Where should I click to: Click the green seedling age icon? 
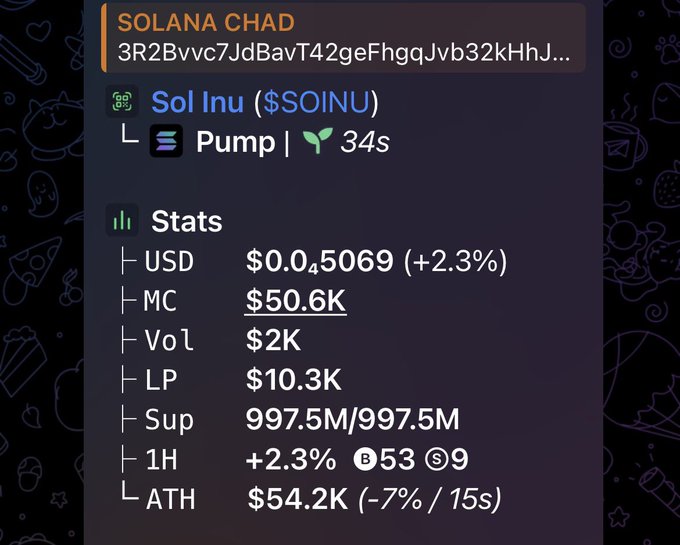pos(317,140)
